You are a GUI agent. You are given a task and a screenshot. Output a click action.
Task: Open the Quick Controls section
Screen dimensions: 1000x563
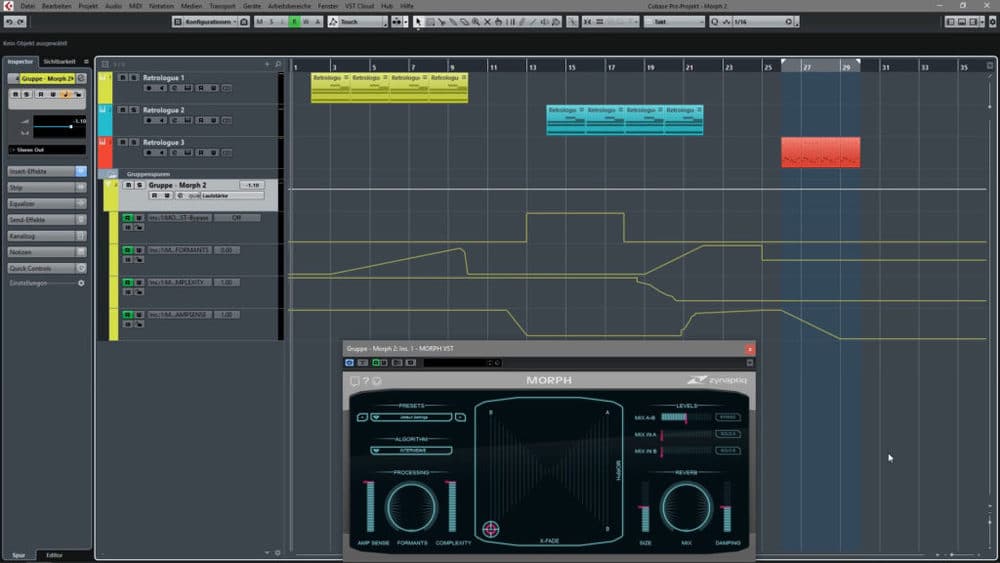(x=47, y=268)
